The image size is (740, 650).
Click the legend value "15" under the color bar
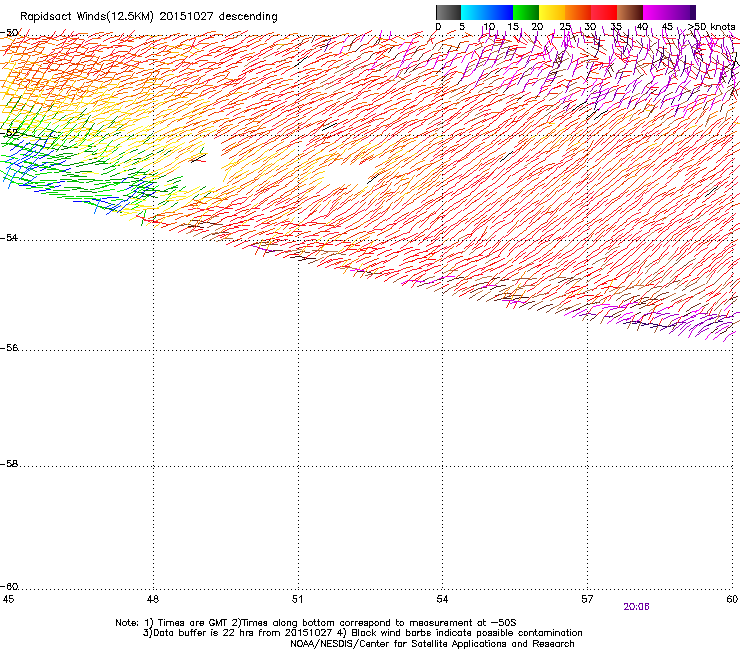click(513, 26)
